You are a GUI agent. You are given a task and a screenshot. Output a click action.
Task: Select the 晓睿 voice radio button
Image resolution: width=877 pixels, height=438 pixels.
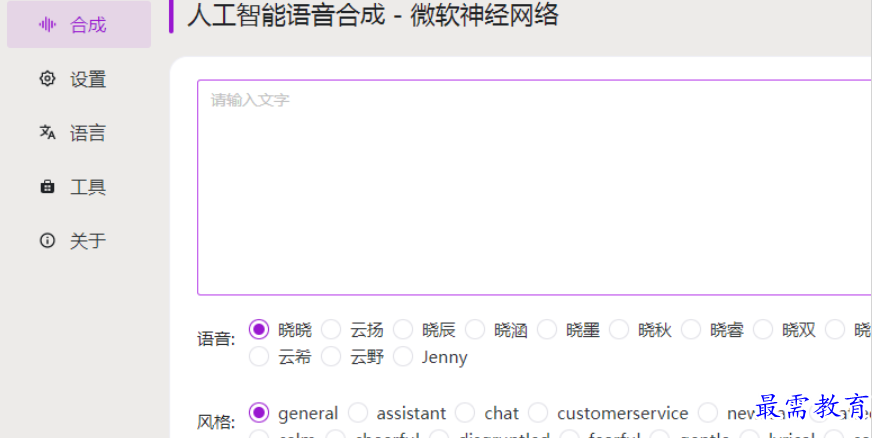691,329
